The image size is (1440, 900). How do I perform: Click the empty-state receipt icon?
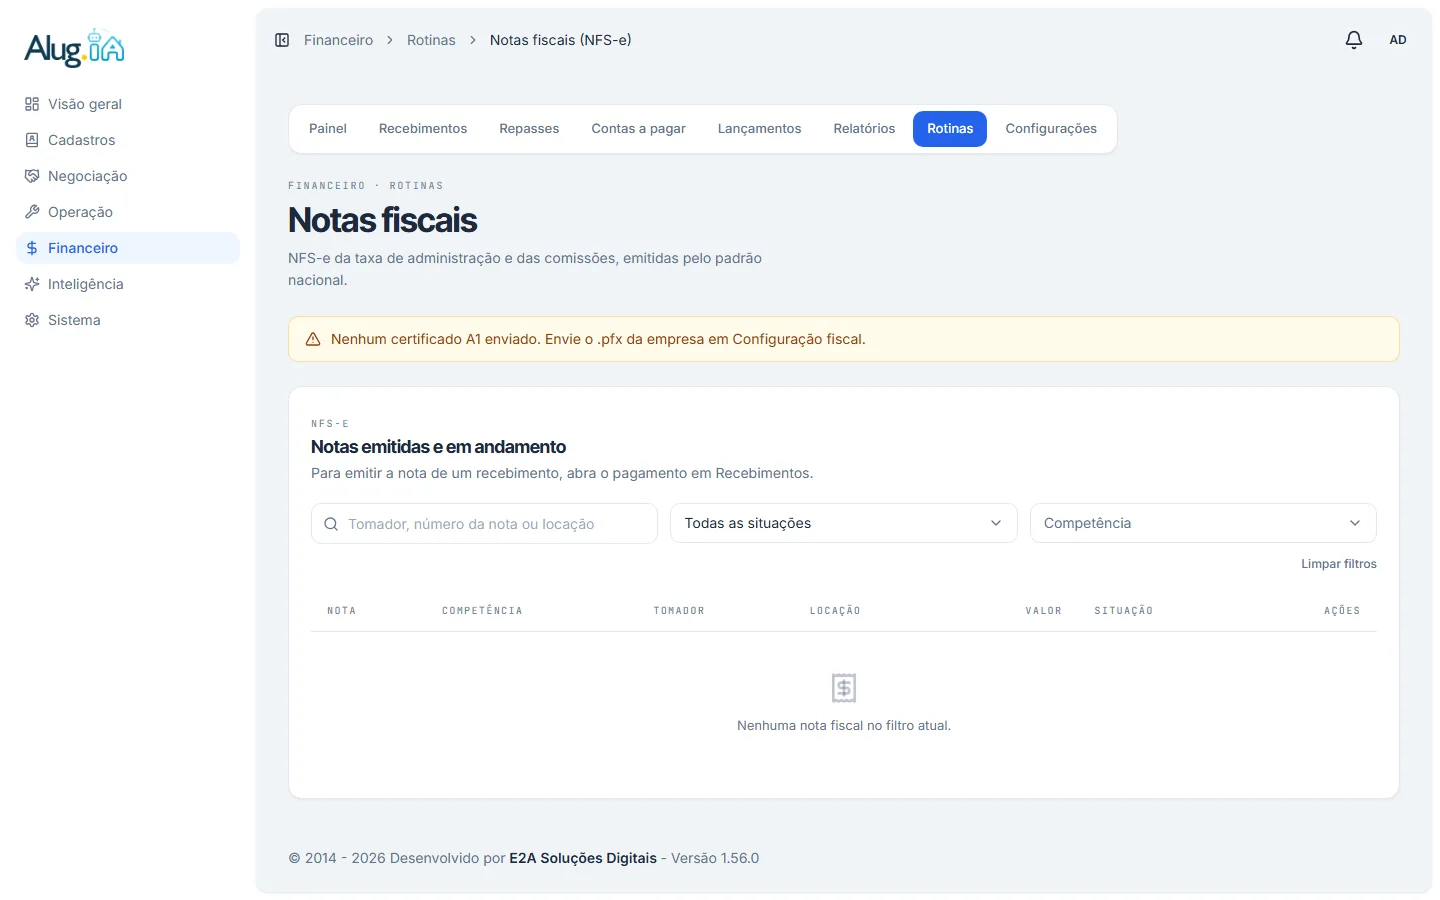pyautogui.click(x=844, y=688)
